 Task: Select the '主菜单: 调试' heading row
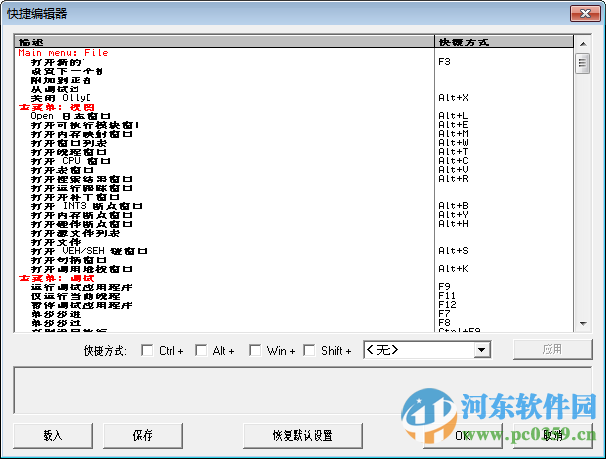224,278
